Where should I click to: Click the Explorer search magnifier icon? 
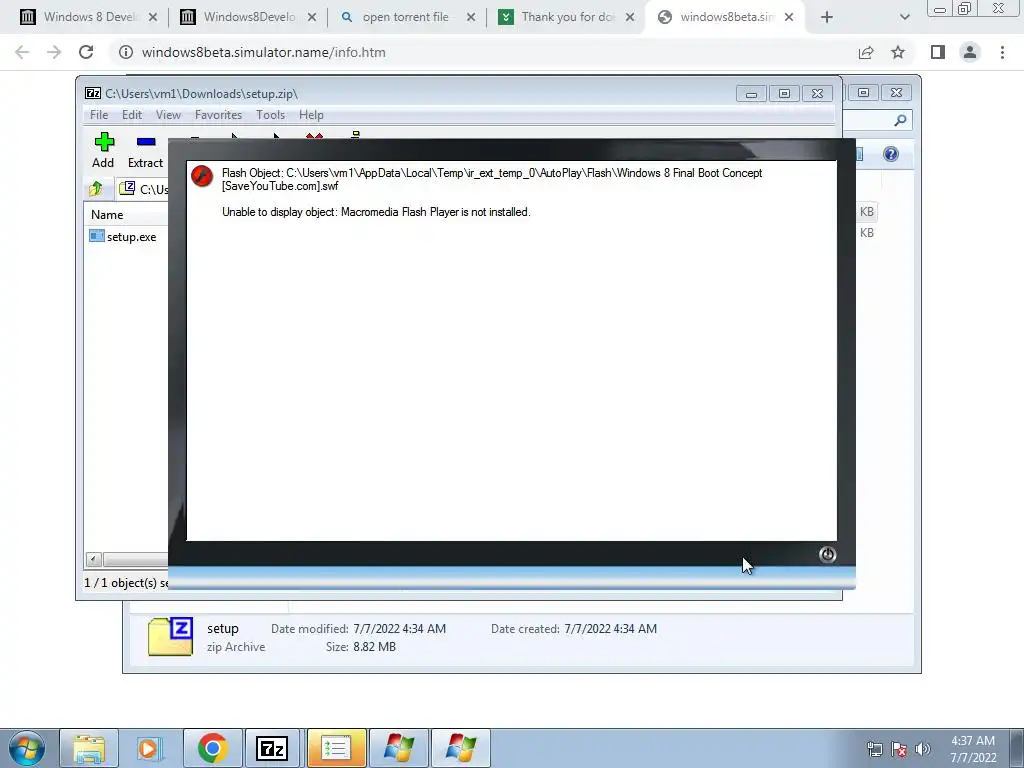coord(900,120)
